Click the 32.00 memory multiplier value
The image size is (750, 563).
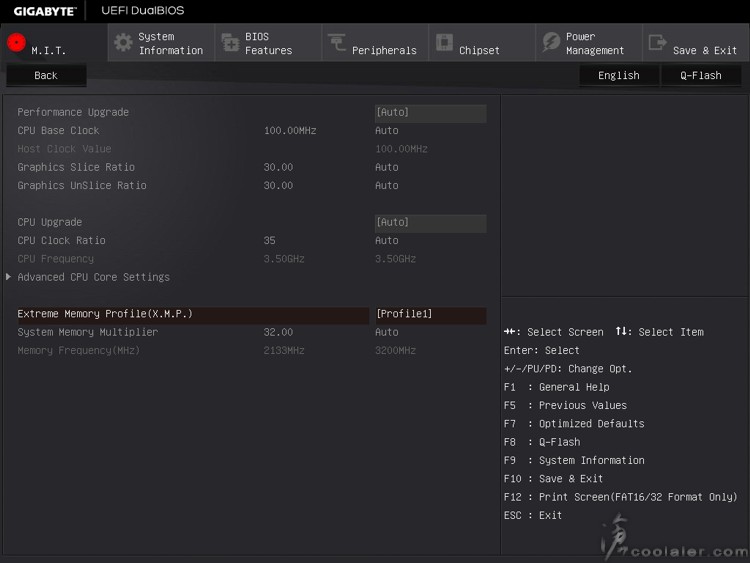278,332
